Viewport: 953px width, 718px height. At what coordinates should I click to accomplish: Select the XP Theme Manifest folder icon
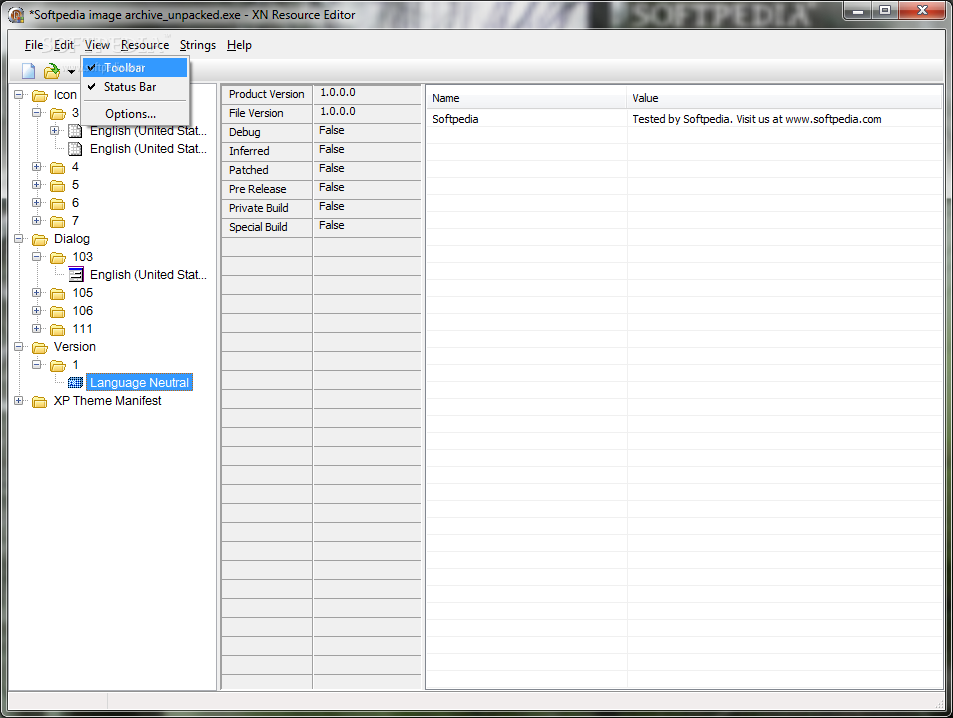tap(40, 401)
